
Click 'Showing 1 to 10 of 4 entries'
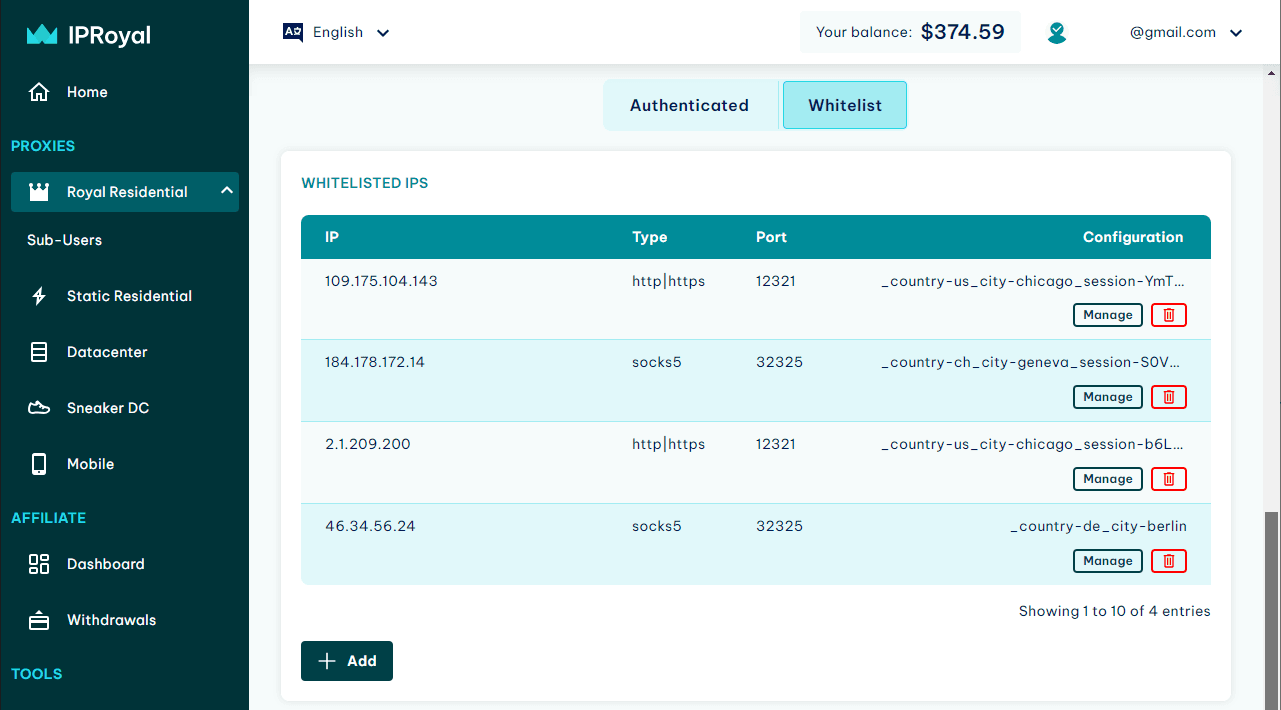[1114, 611]
